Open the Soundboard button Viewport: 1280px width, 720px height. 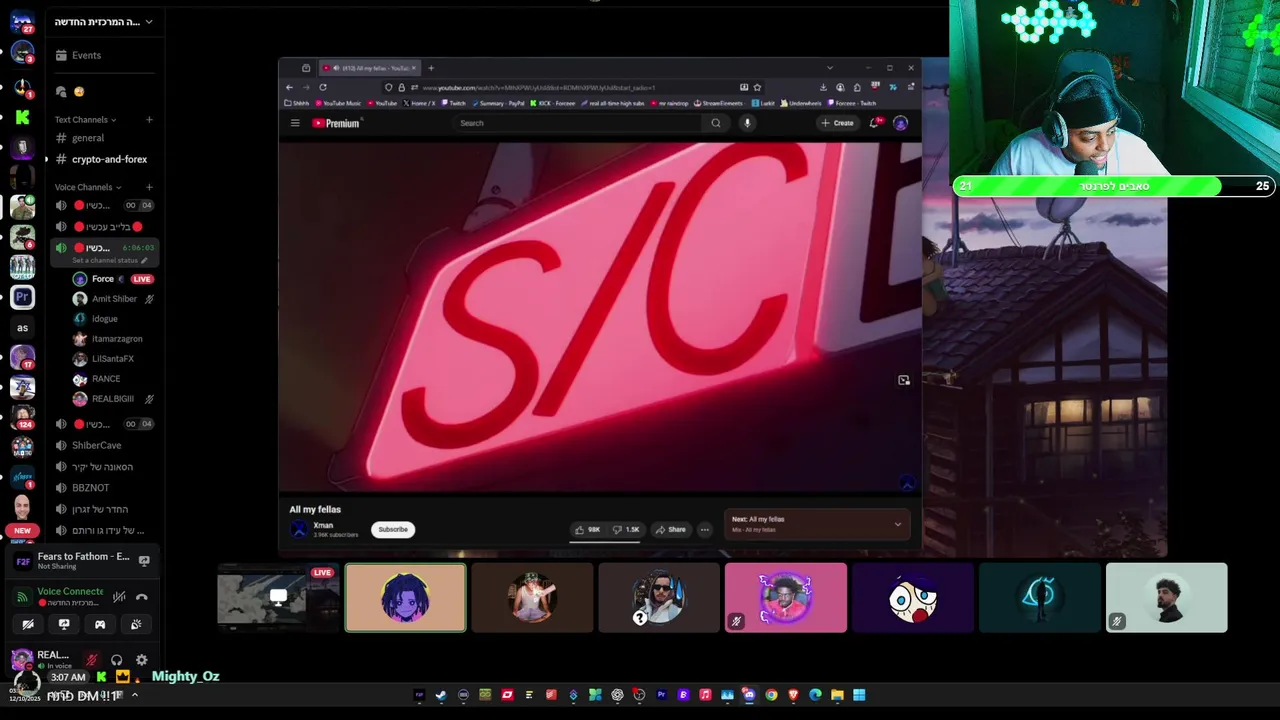pos(136,624)
